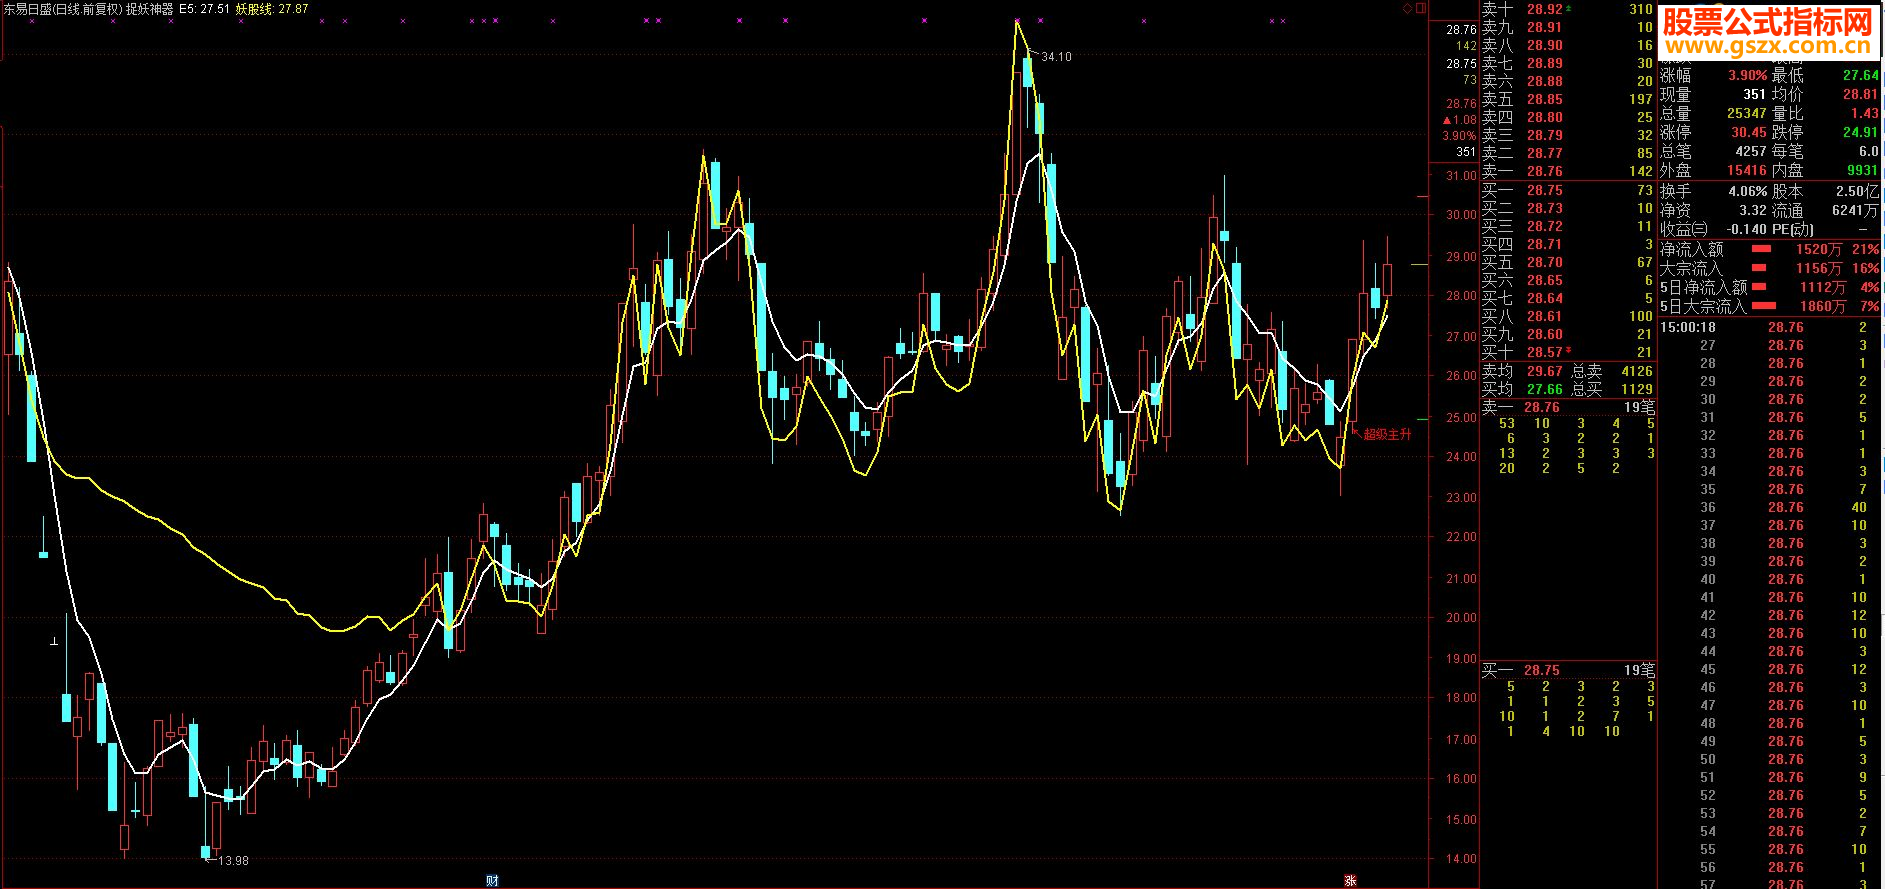Select the 卖五 28.85 order row
The height and width of the screenshot is (889, 1885).
pyautogui.click(x=1567, y=99)
